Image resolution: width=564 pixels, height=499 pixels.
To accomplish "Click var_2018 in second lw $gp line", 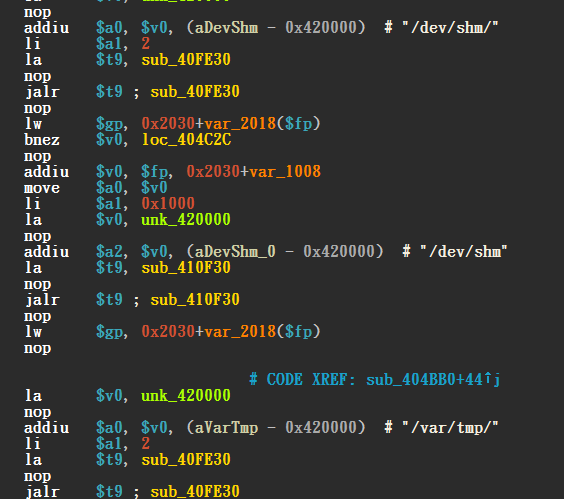I will tap(240, 332).
